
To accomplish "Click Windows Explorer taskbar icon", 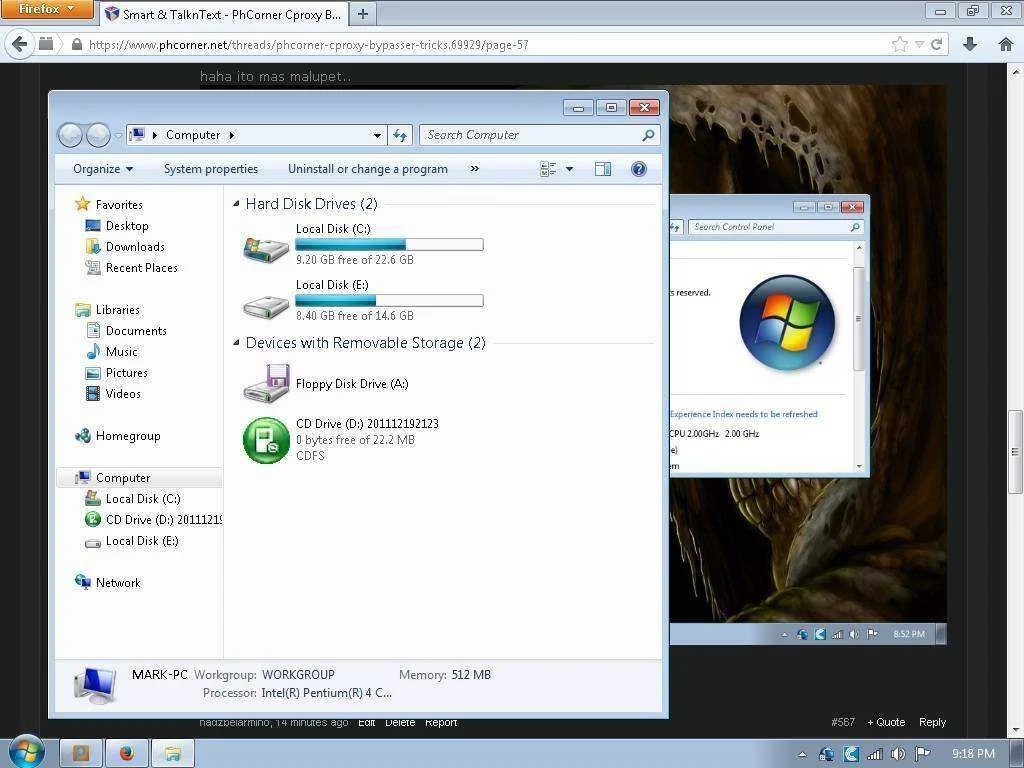I will 173,754.
